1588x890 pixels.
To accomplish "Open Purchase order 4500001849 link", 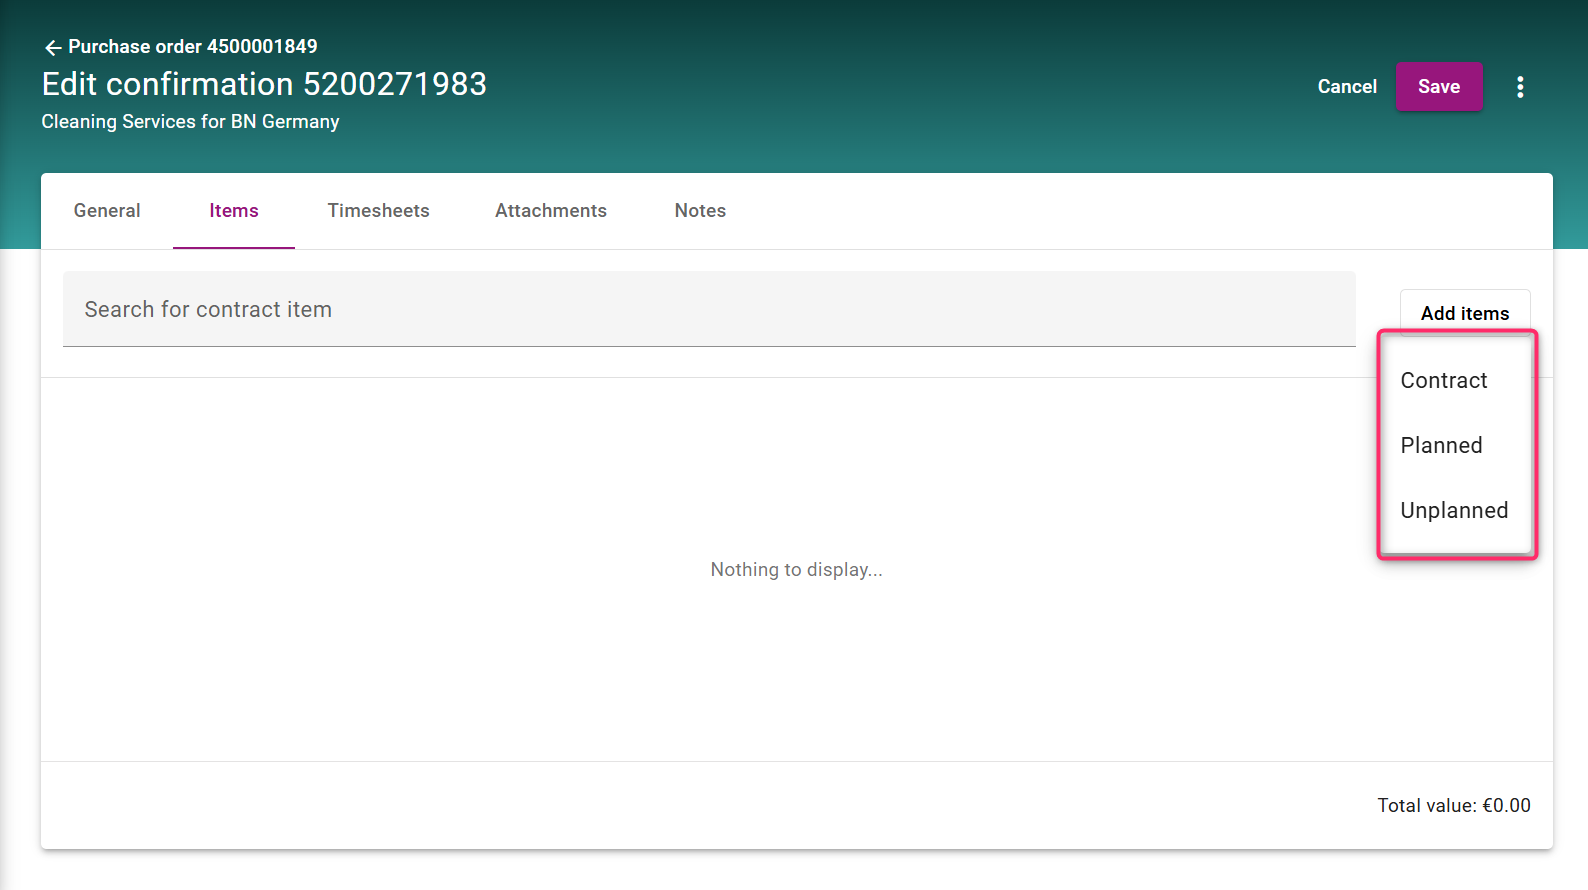I will 192,47.
